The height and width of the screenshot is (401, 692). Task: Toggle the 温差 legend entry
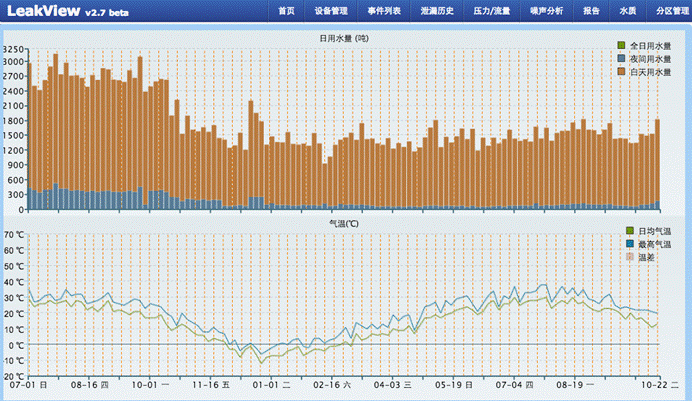pos(628,257)
